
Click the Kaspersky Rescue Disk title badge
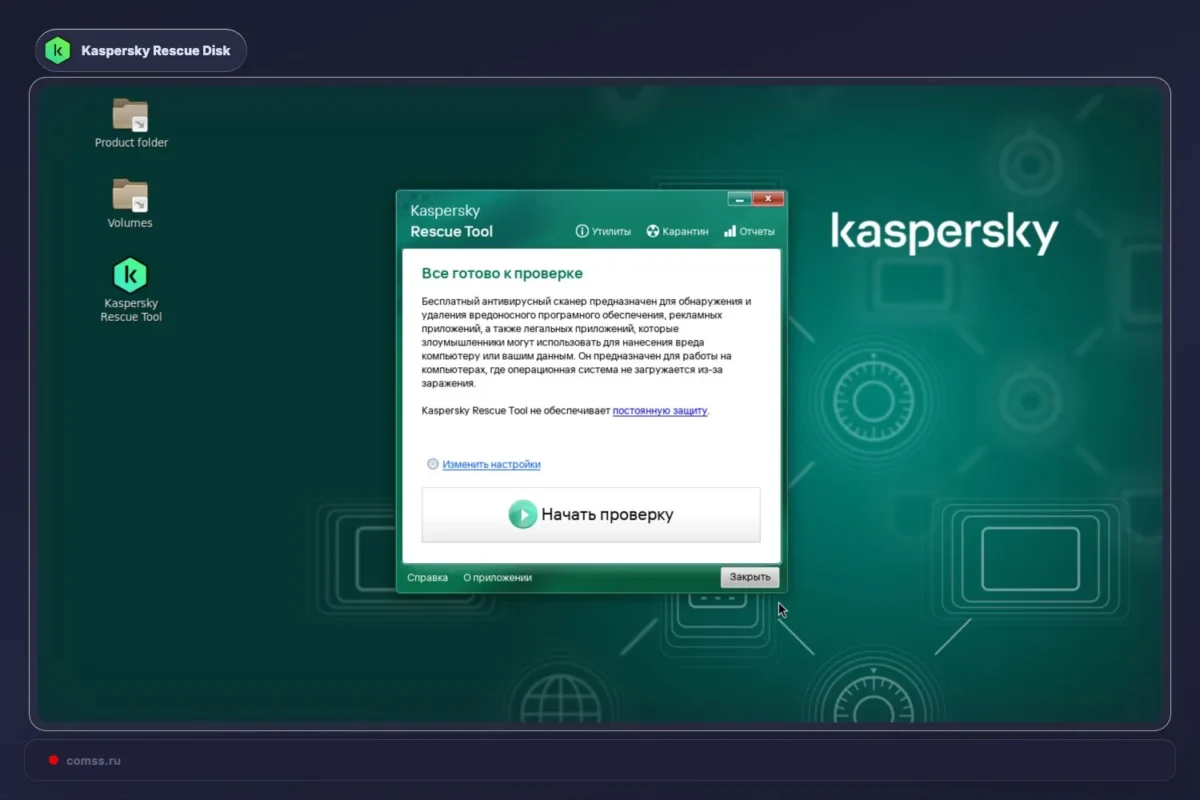coord(141,50)
